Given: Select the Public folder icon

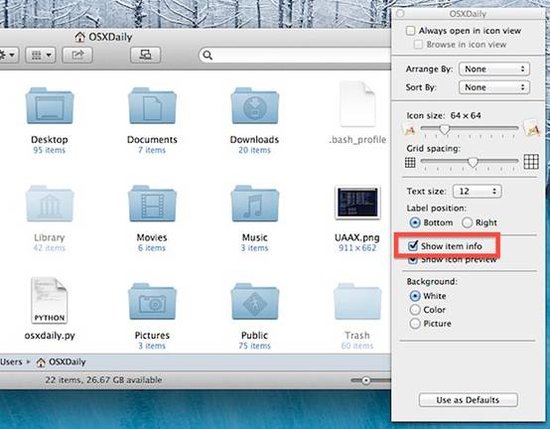Looking at the screenshot, I should click(x=255, y=302).
